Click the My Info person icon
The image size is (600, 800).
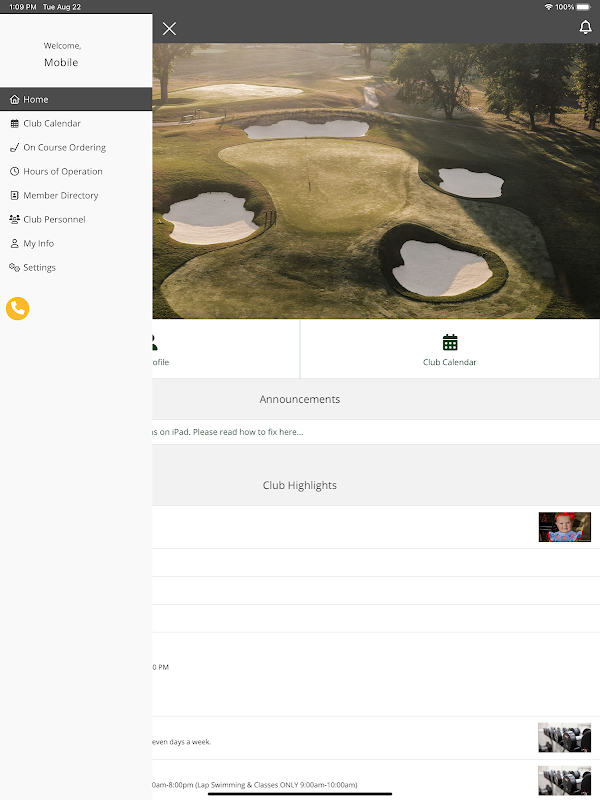tap(15, 243)
